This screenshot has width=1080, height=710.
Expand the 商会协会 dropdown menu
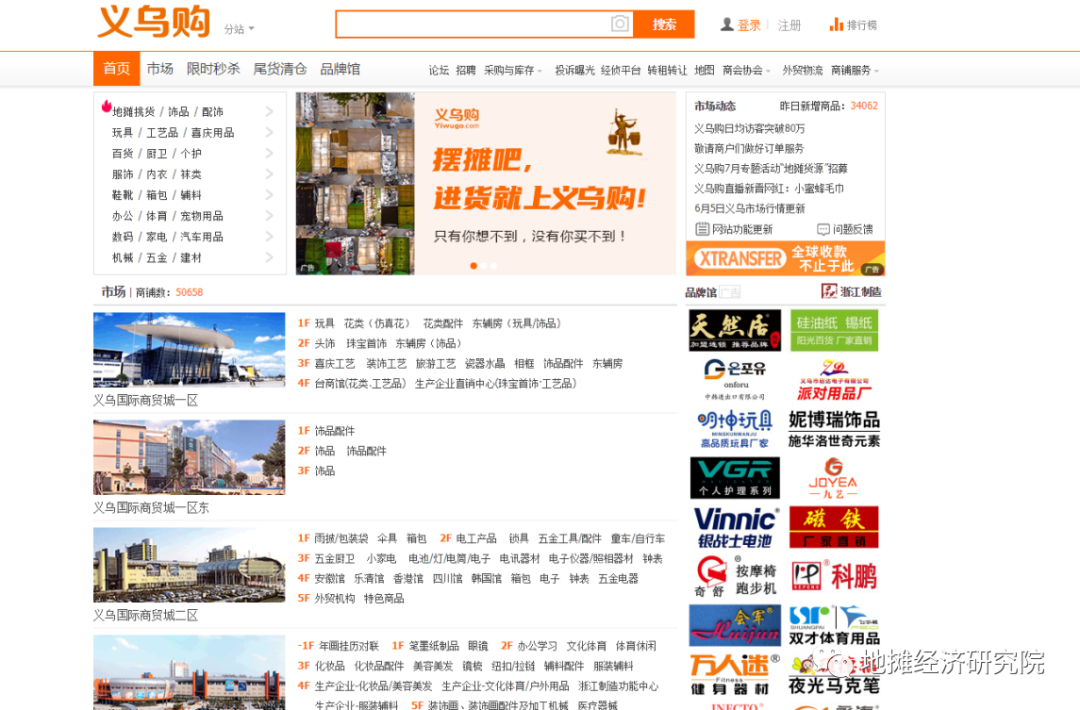click(746, 70)
